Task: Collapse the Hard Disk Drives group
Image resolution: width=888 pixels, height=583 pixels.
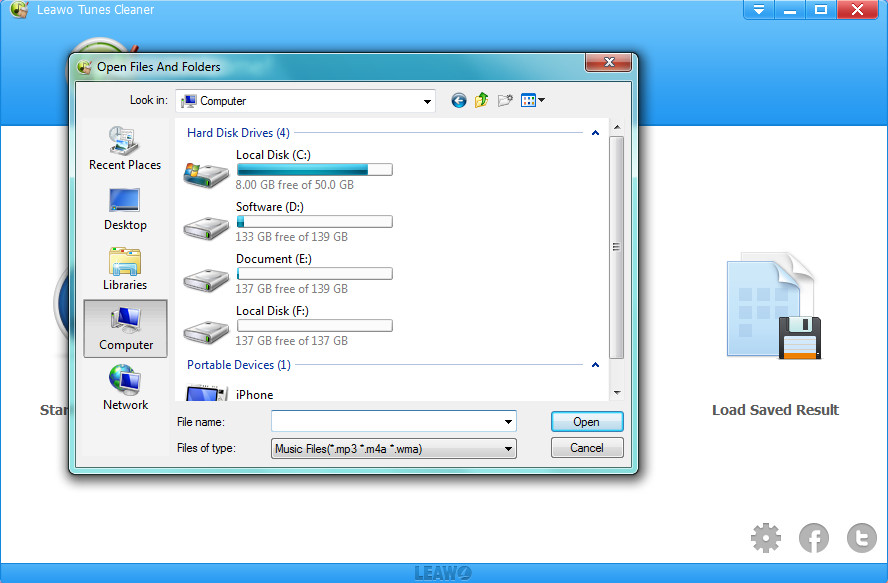Action: click(595, 133)
